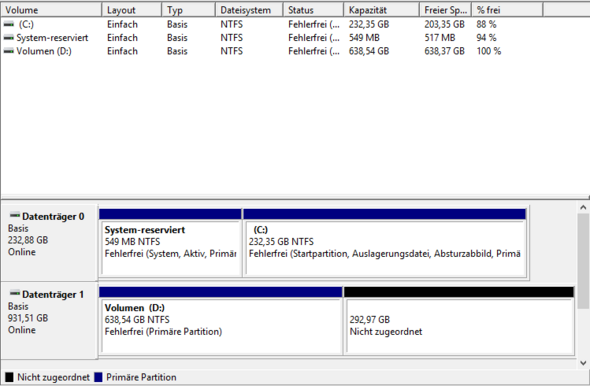Select the (C:) partition block on Datenträger 0
Image resolution: width=590 pixels, height=386 pixels.
click(385, 243)
